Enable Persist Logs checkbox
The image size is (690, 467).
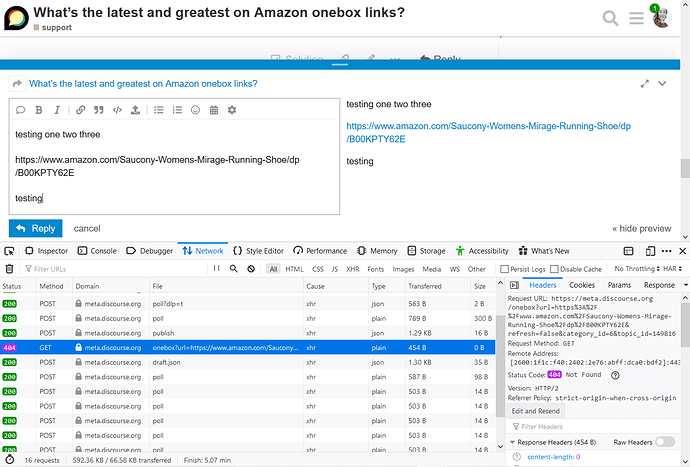coord(505,269)
